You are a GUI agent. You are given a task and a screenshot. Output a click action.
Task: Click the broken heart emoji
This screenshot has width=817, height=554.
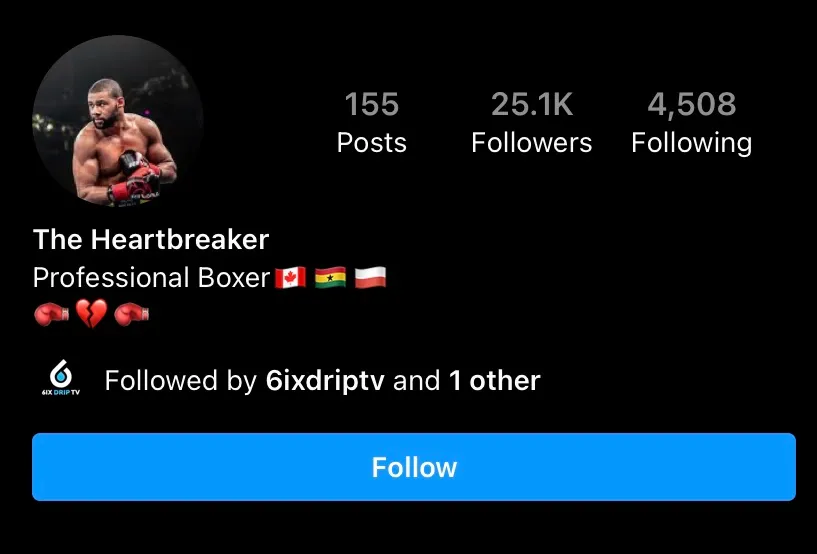click(x=92, y=313)
